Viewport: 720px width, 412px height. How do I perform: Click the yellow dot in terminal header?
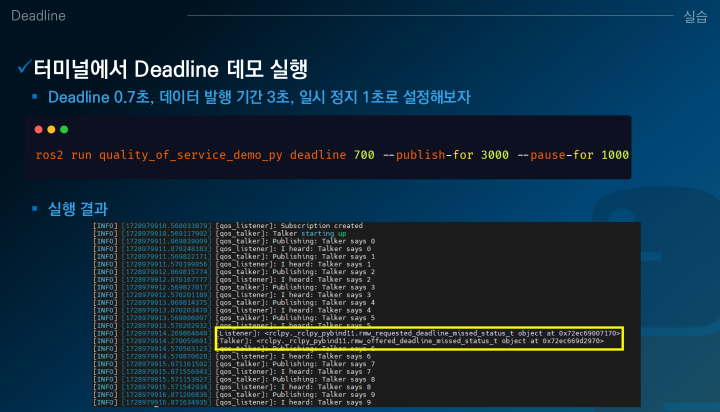51,130
